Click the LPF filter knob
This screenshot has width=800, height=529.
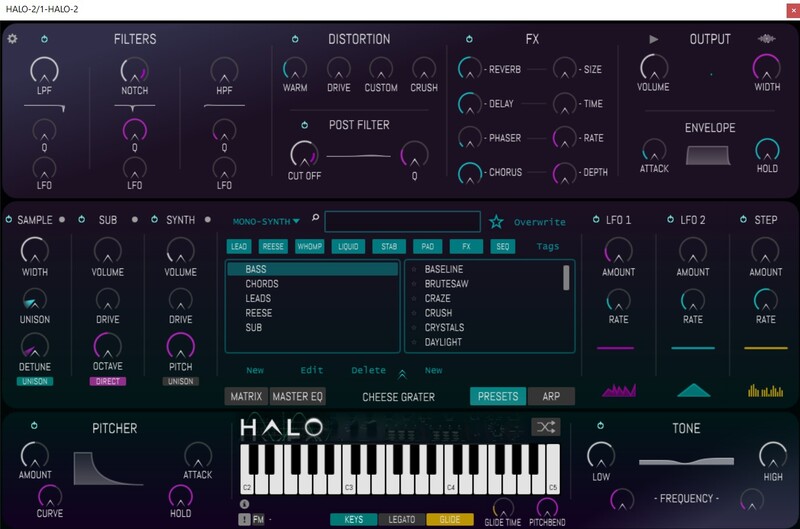(44, 70)
